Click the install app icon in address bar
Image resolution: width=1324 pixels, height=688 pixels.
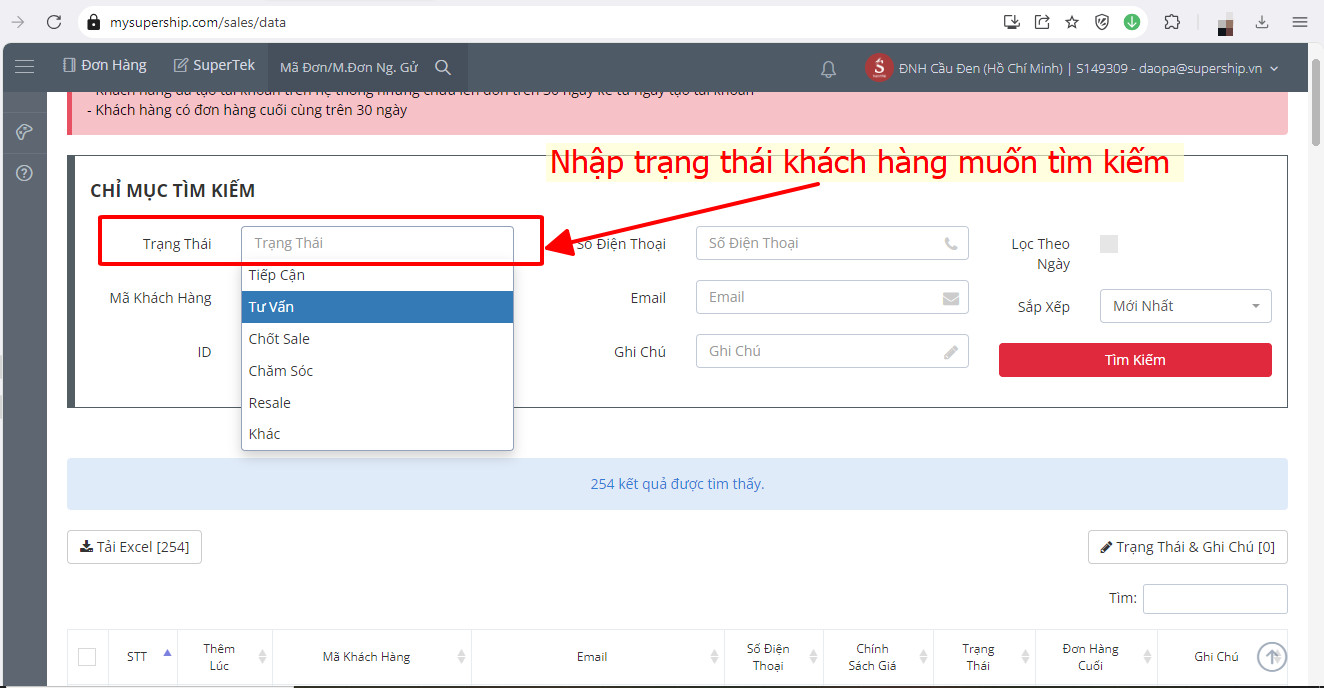1012,21
